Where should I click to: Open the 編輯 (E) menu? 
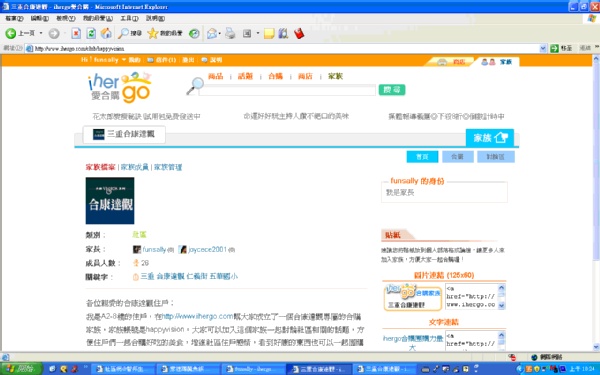pos(39,18)
